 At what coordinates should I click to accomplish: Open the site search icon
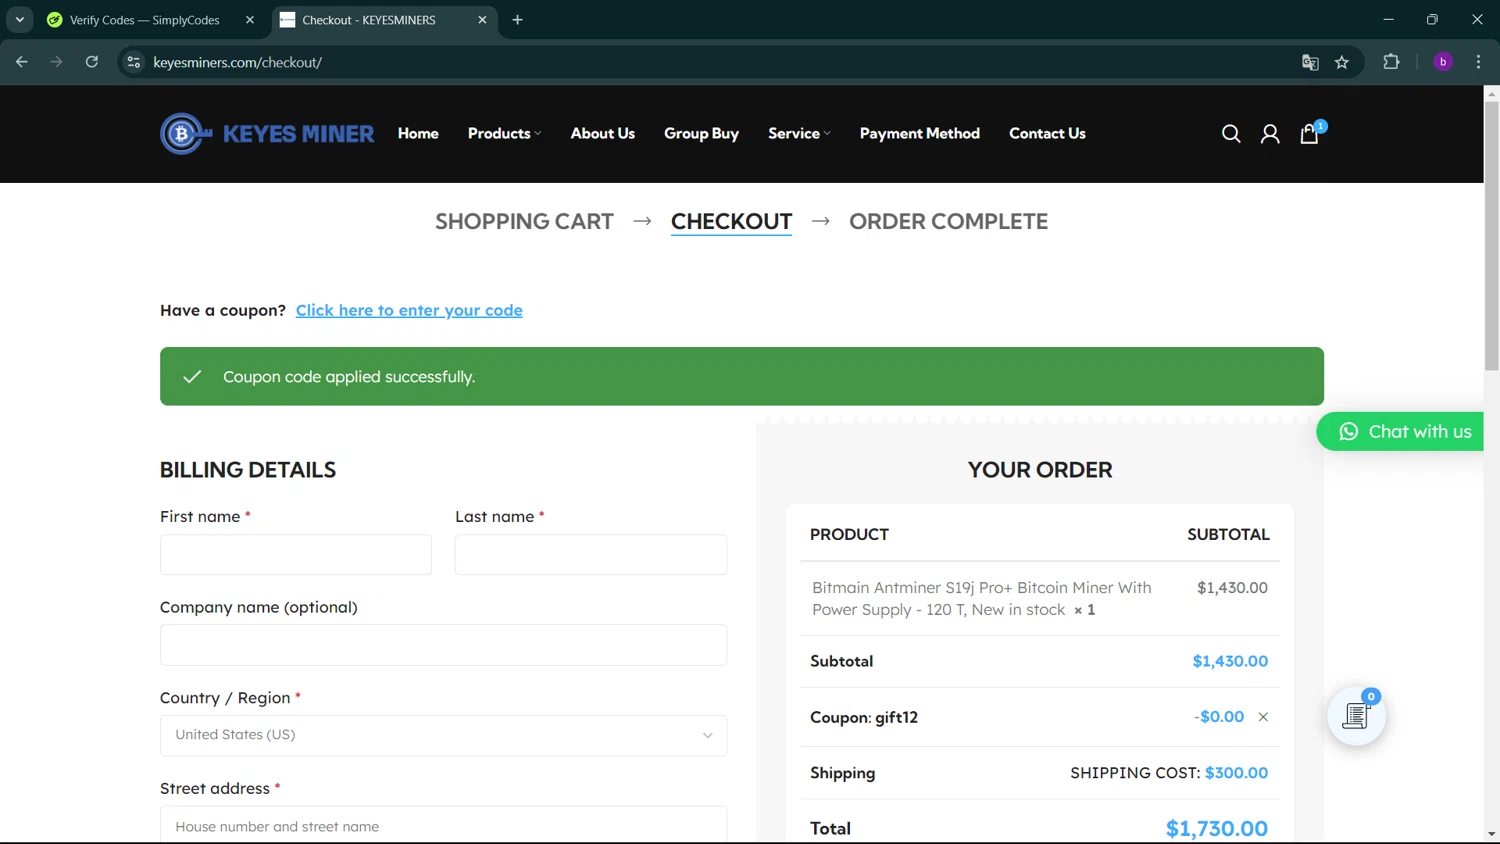click(1231, 134)
